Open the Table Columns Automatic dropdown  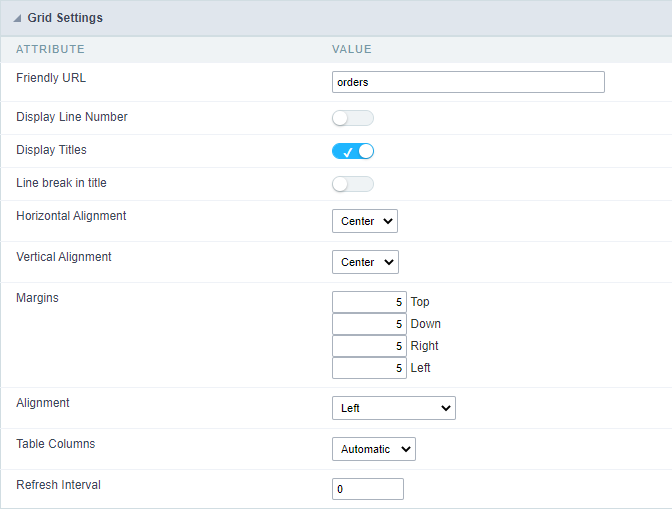click(374, 449)
